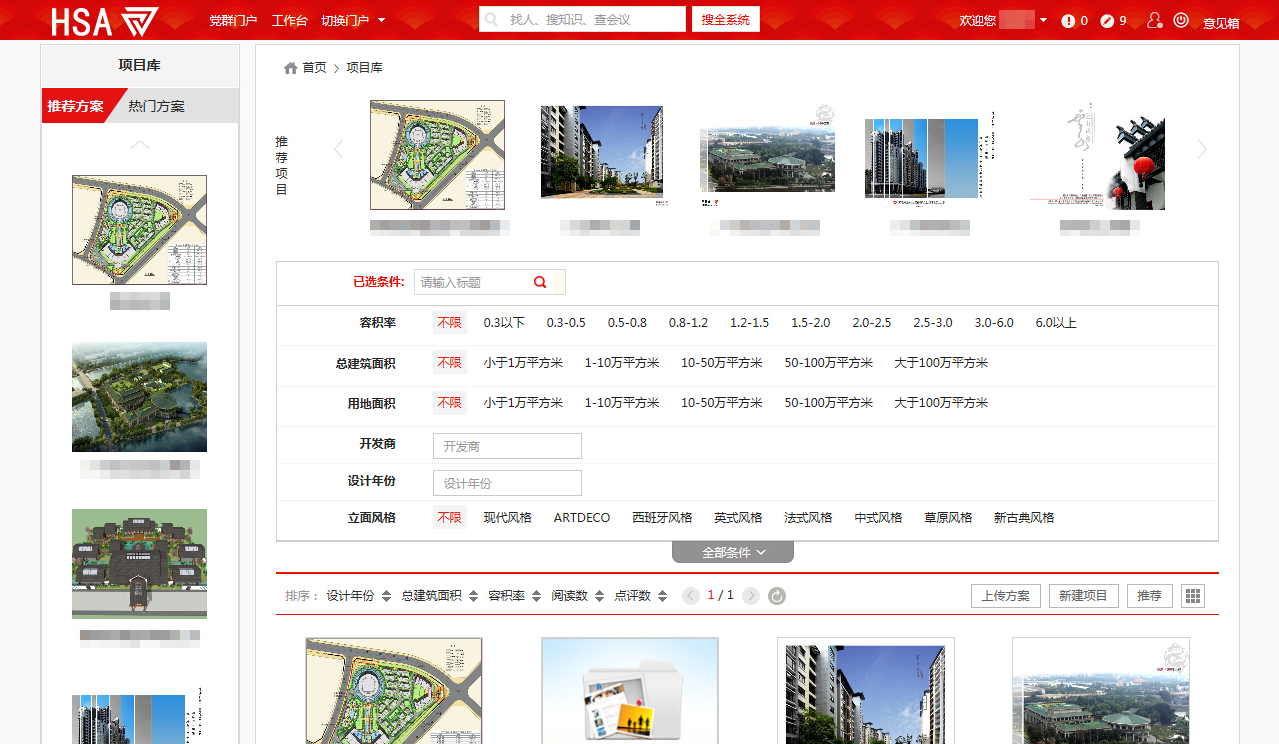This screenshot has width=1279, height=744.
Task: Select 总建筑面积 1-10万平方米
Action: point(622,363)
